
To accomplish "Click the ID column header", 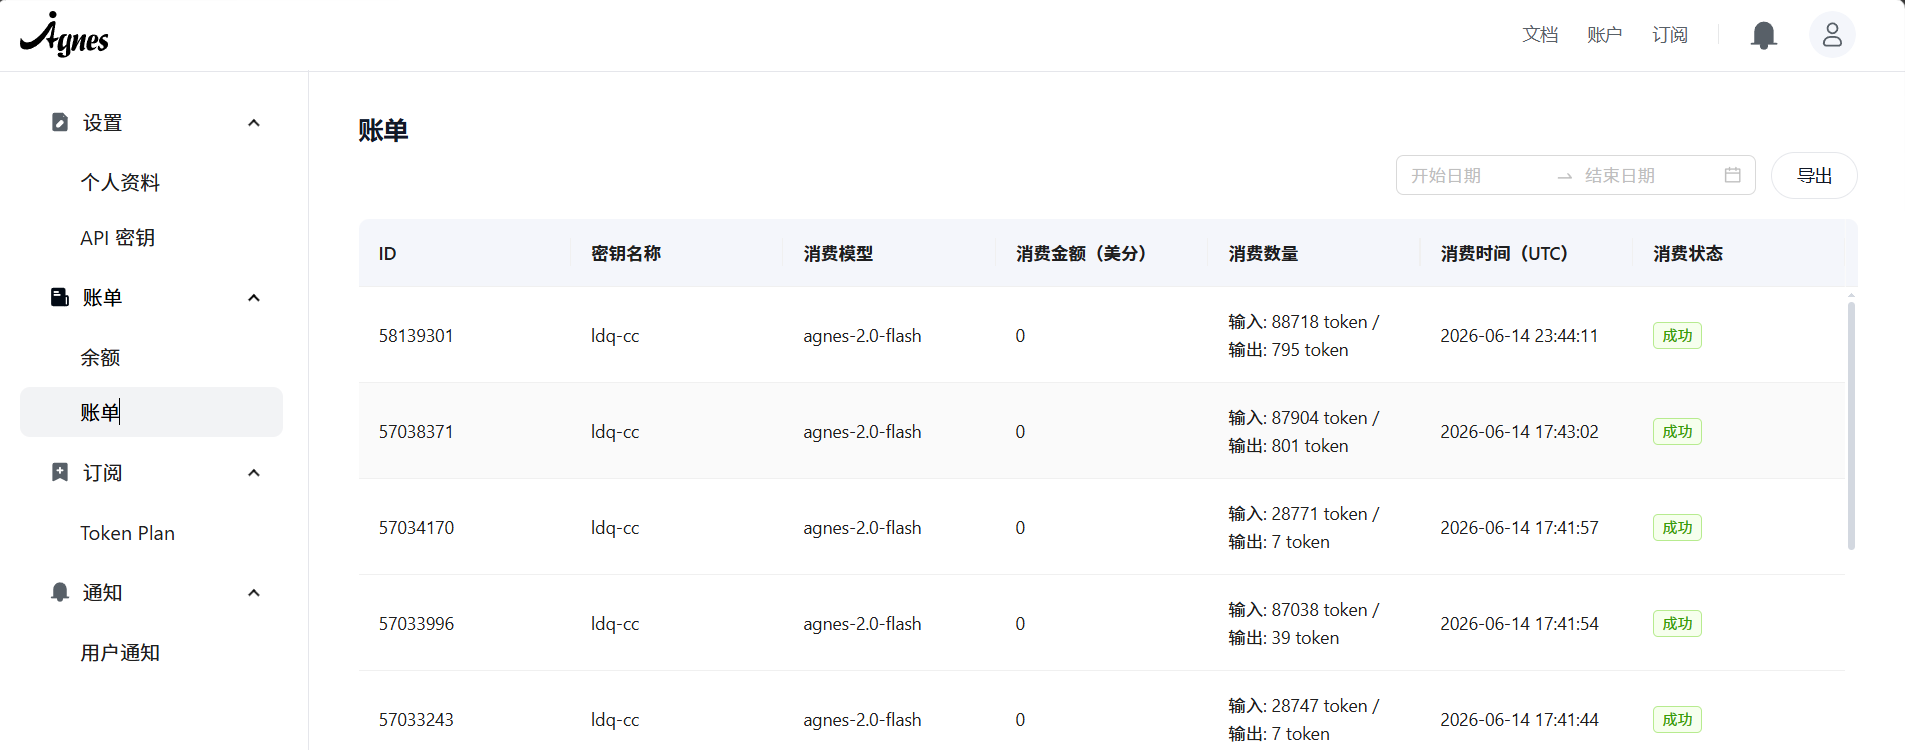I will tap(465, 253).
